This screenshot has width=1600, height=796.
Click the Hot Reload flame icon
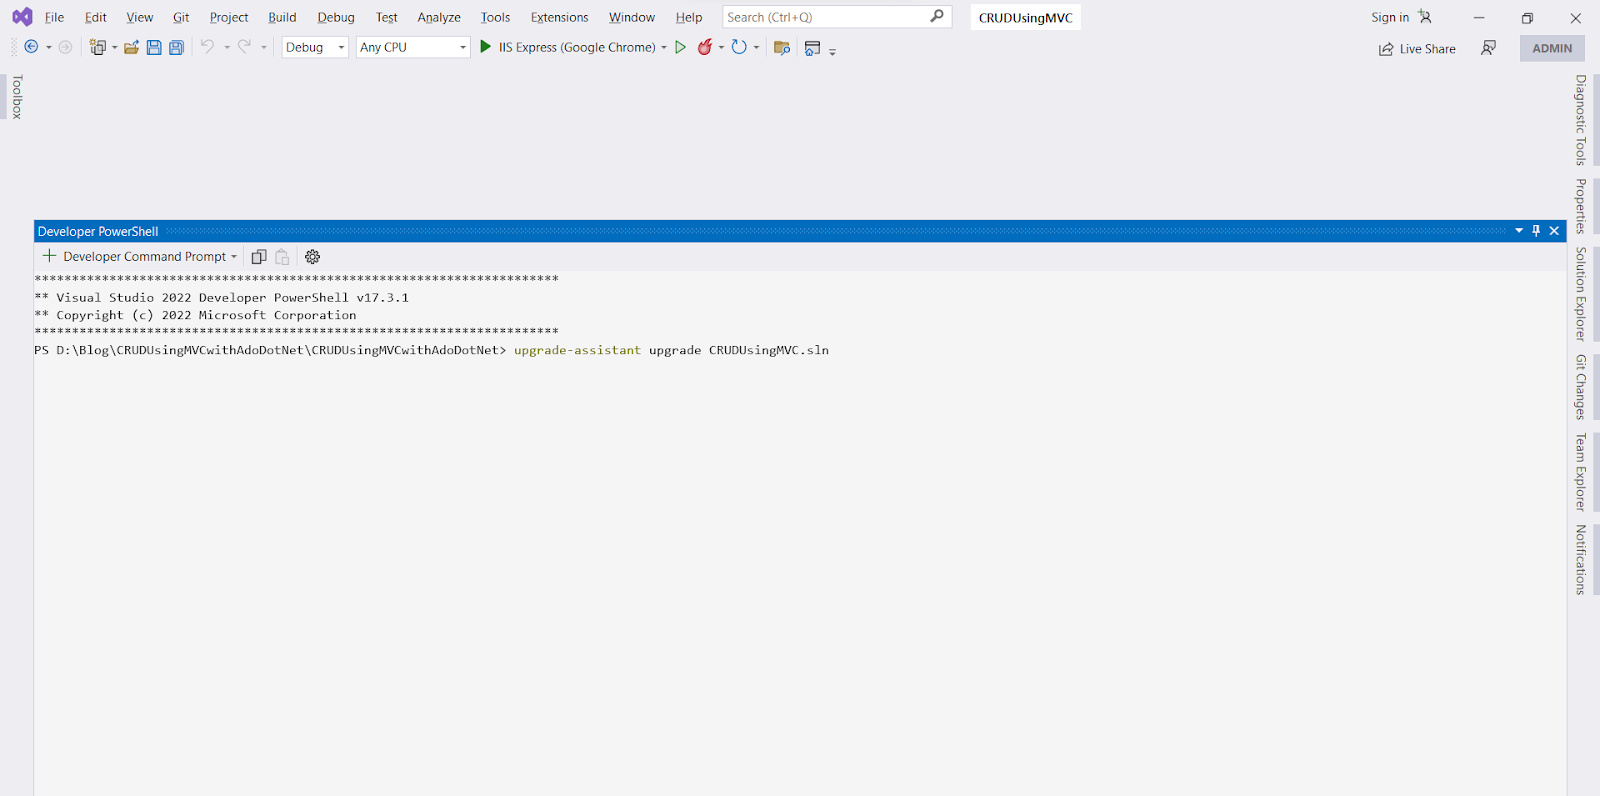point(705,47)
